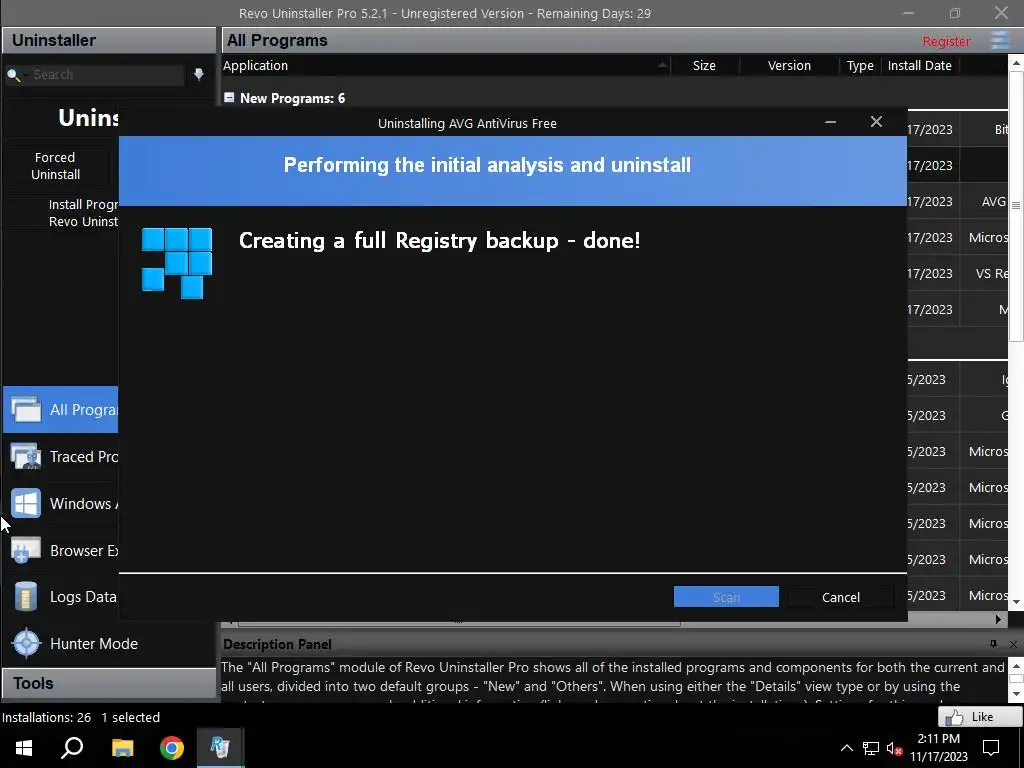
Task: Open the Browser Extensions module icon
Action: 26,551
